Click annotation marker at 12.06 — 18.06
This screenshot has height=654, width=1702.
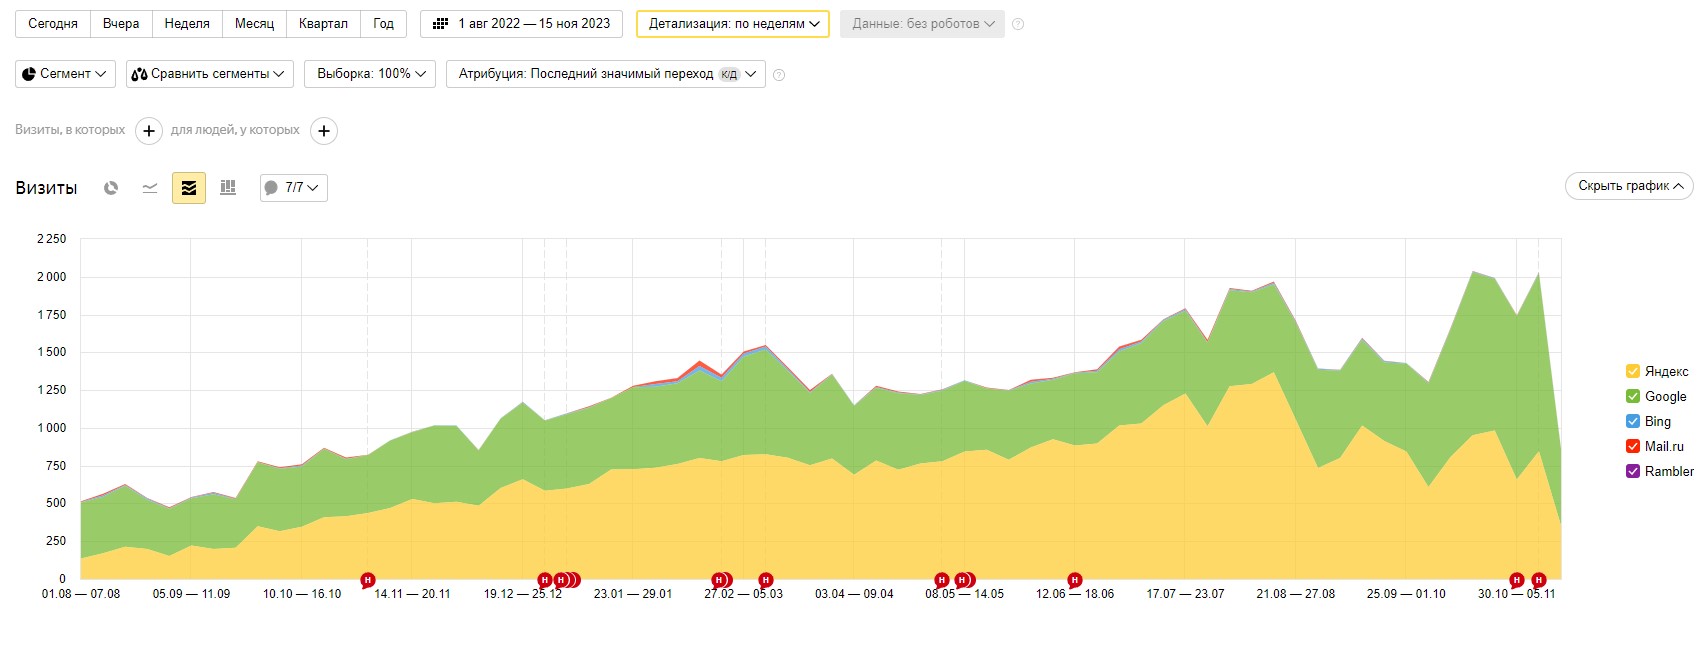[x=1074, y=580]
